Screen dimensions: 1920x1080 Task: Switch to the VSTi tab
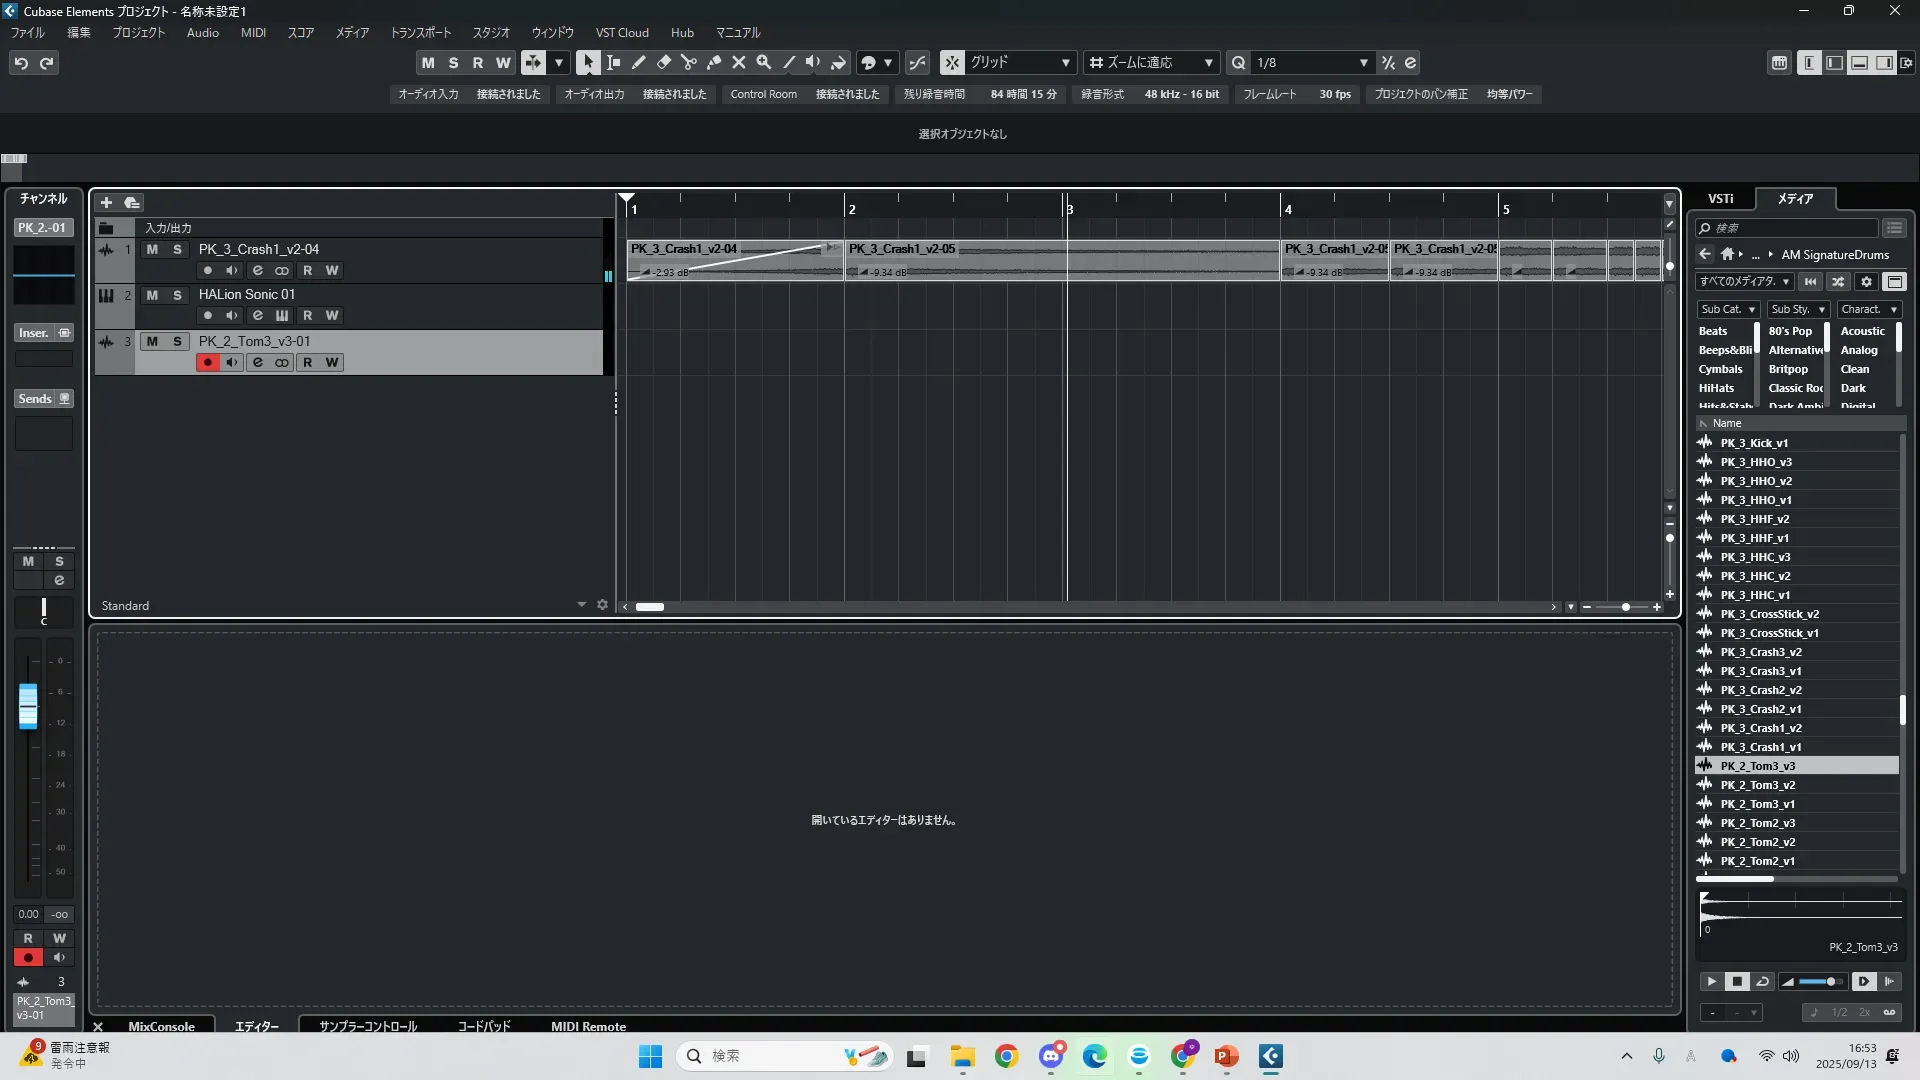click(x=1720, y=198)
